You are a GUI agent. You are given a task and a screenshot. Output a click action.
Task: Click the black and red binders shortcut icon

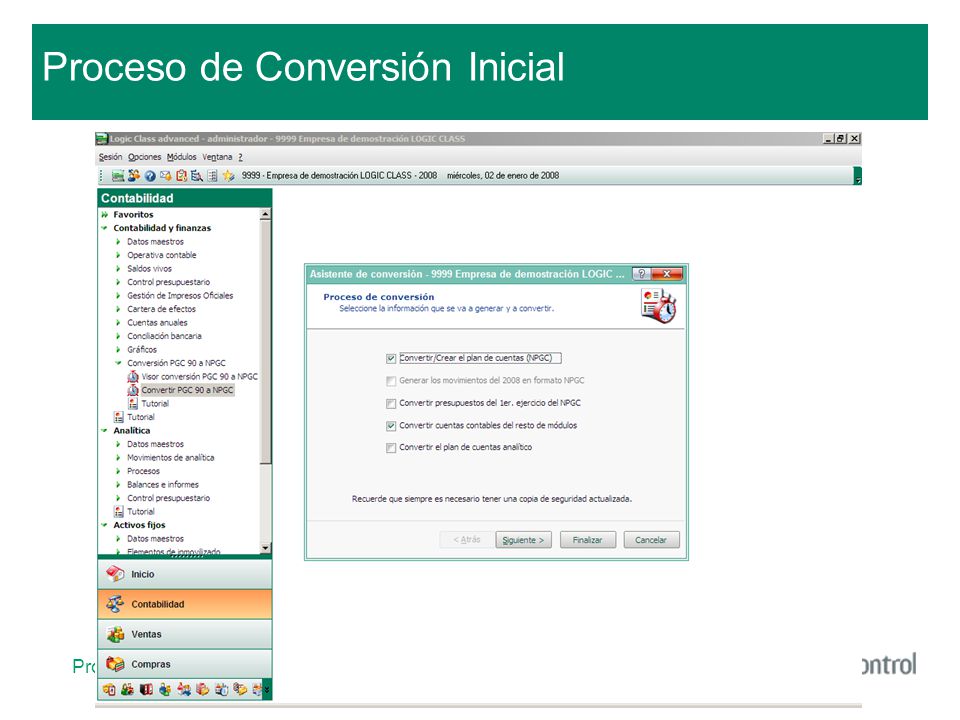146,689
